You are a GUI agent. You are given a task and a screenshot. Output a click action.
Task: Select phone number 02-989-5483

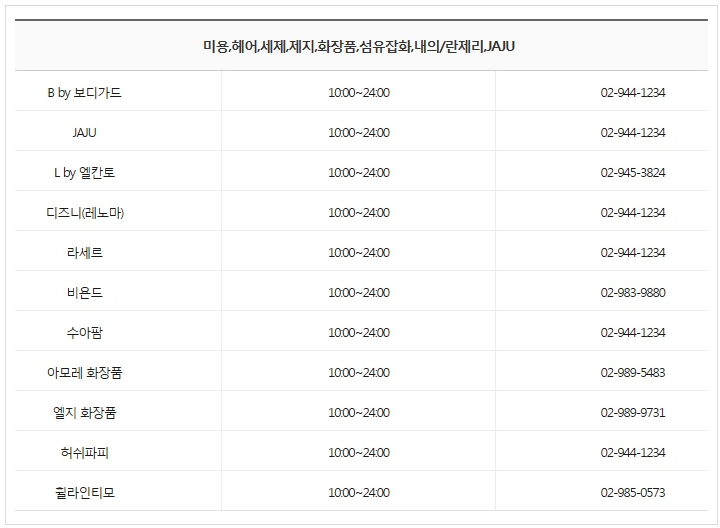(x=633, y=372)
